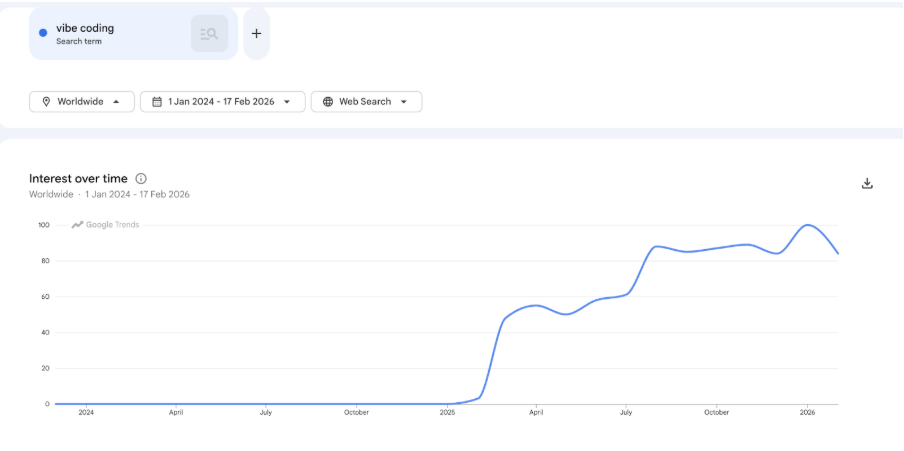Click the April 2025 point on chart

click(536, 305)
